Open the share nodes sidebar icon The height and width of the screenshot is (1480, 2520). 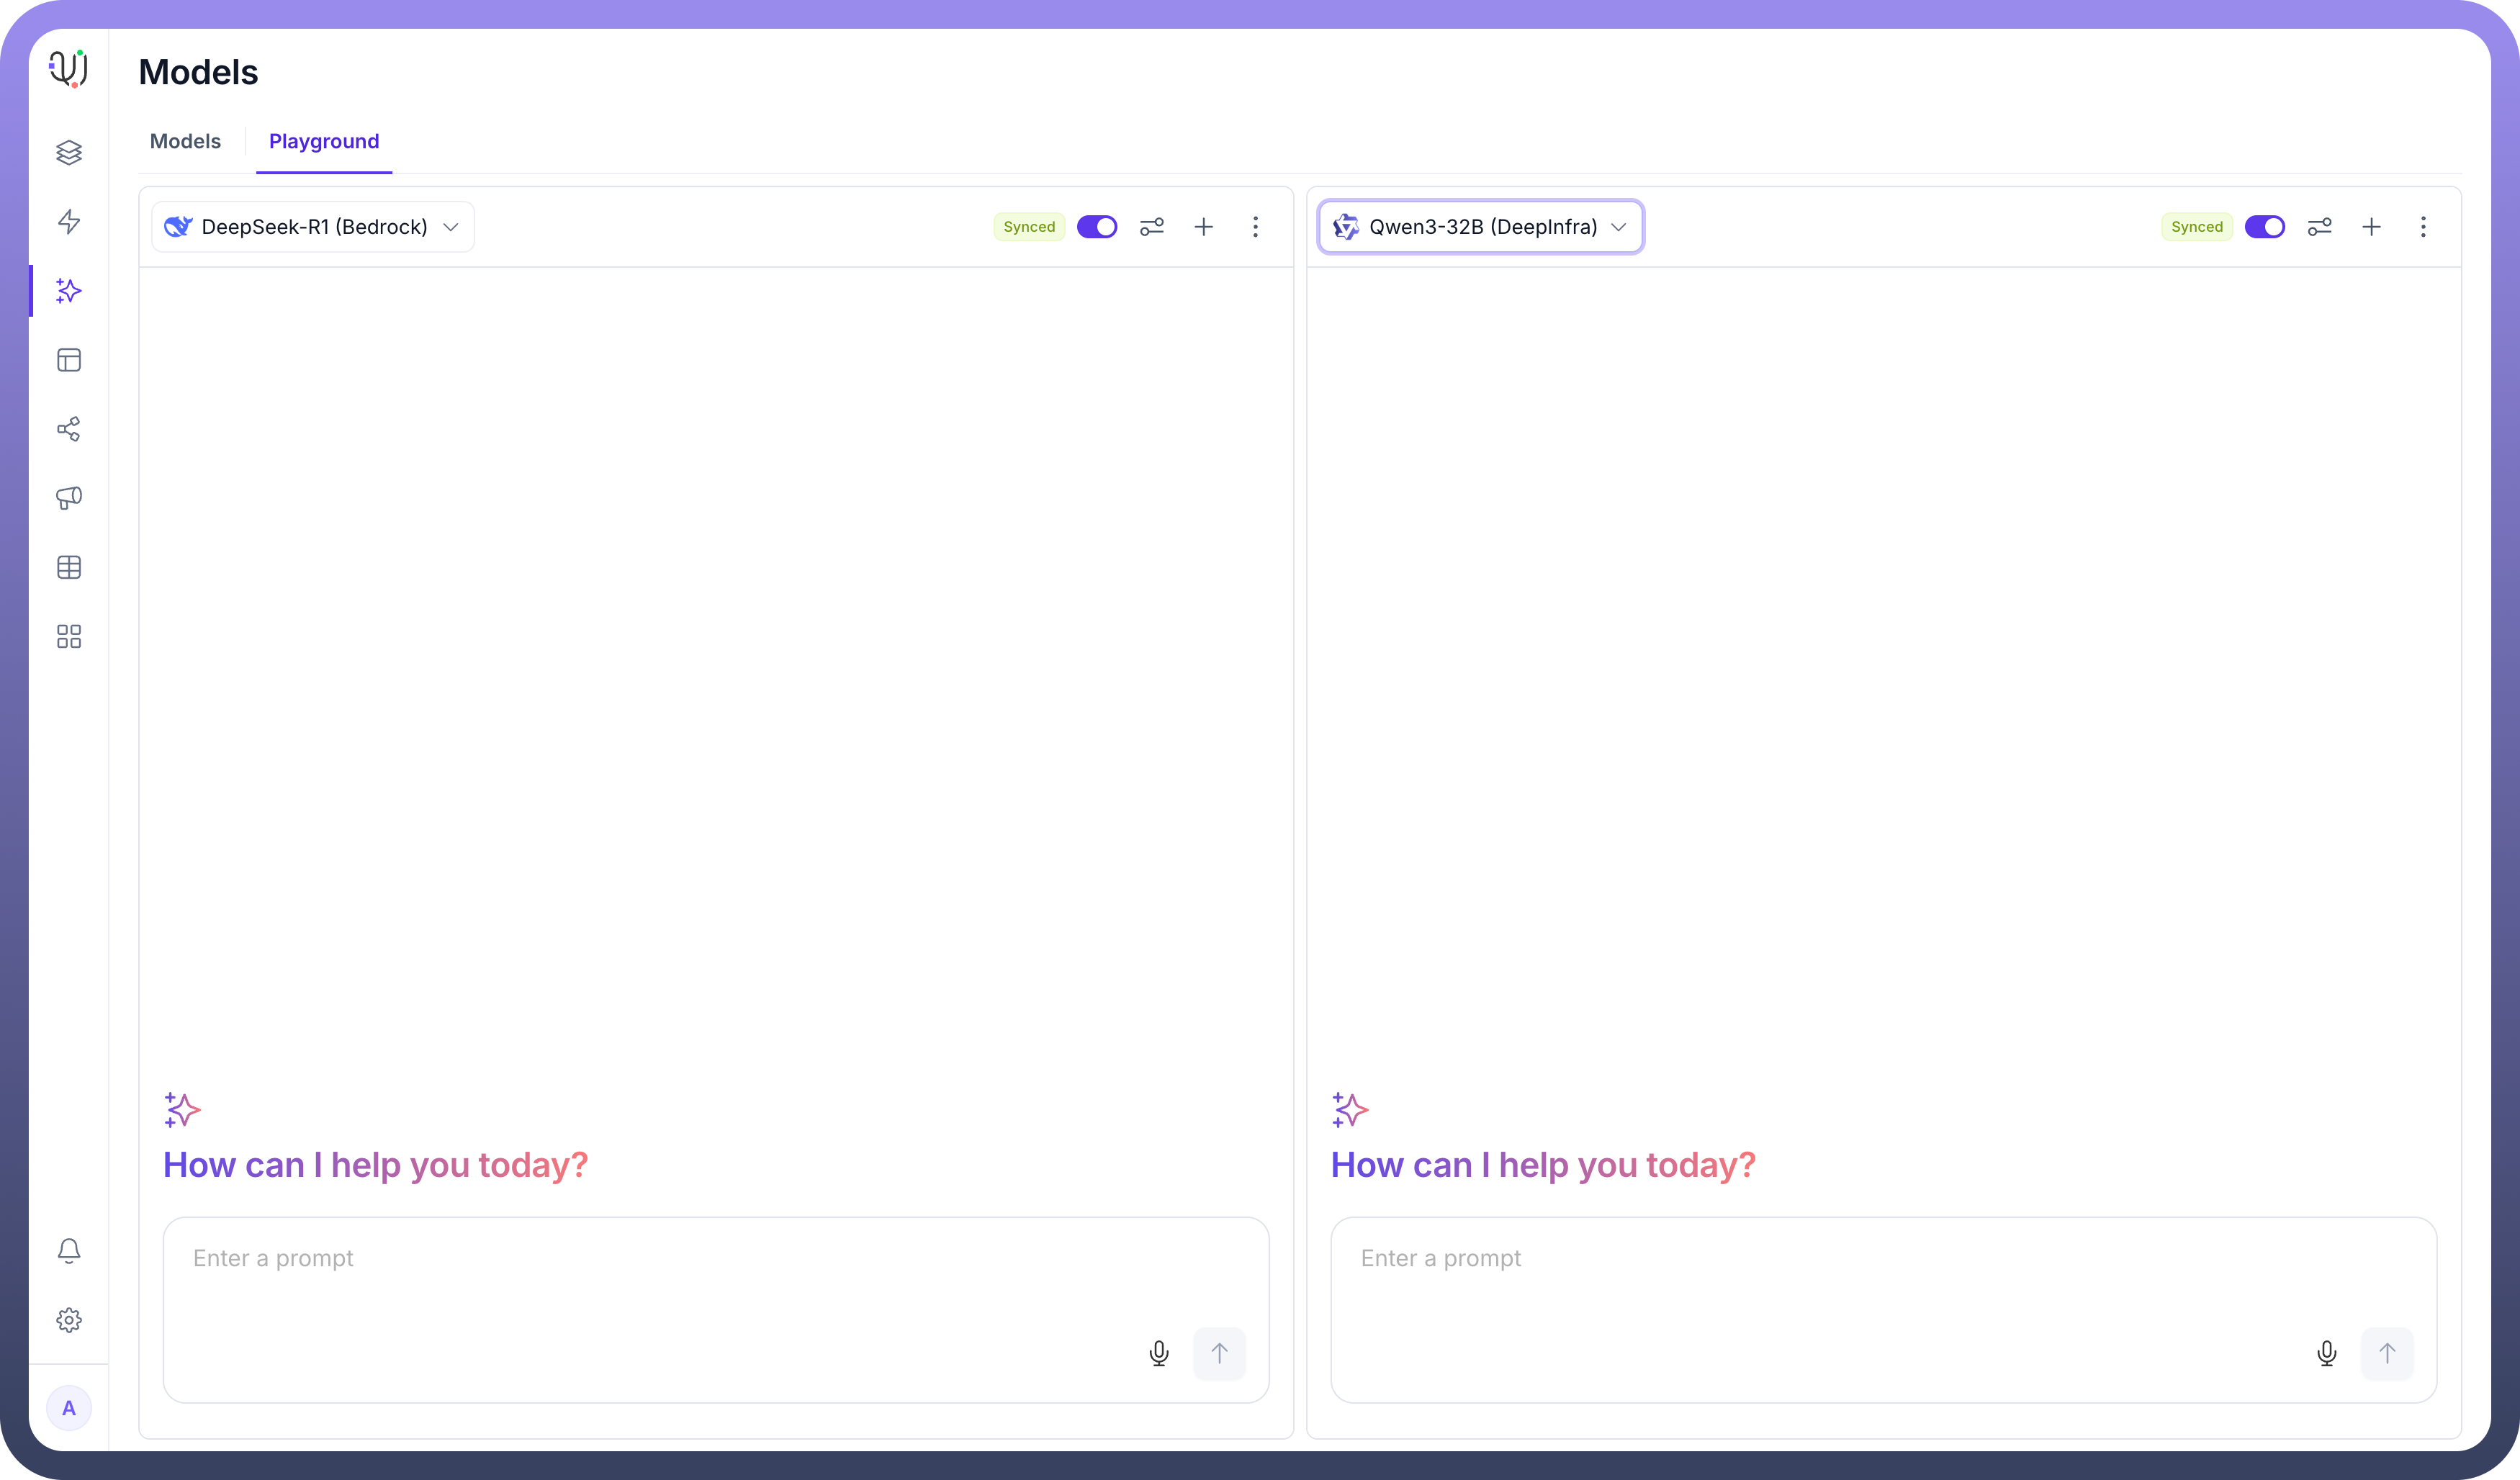(69, 429)
